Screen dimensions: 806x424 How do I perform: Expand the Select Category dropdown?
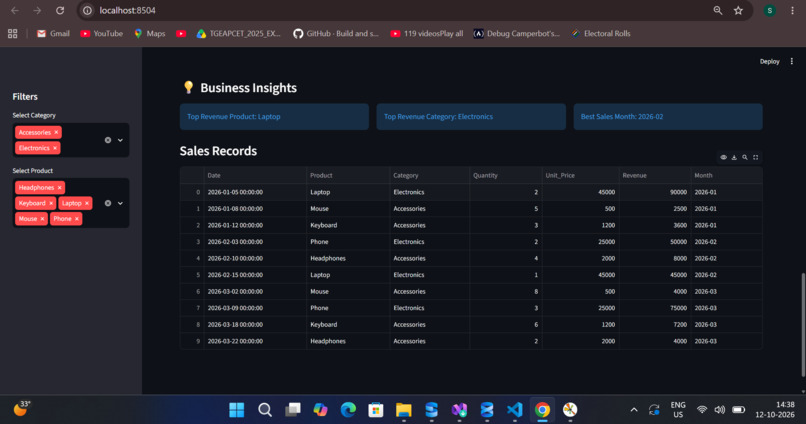(120, 140)
